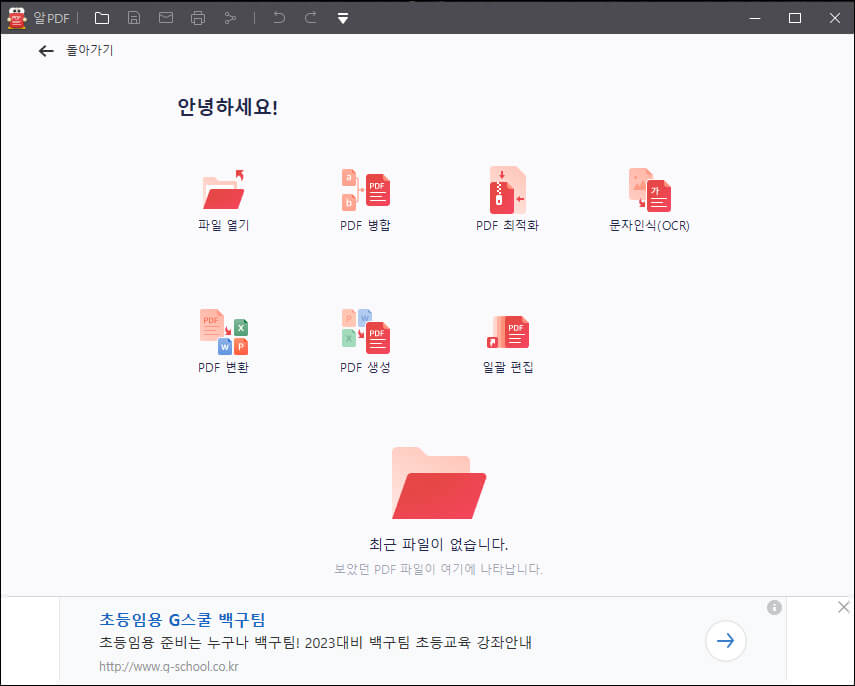Open the email send icon
This screenshot has width=855, height=686.
pos(165,17)
